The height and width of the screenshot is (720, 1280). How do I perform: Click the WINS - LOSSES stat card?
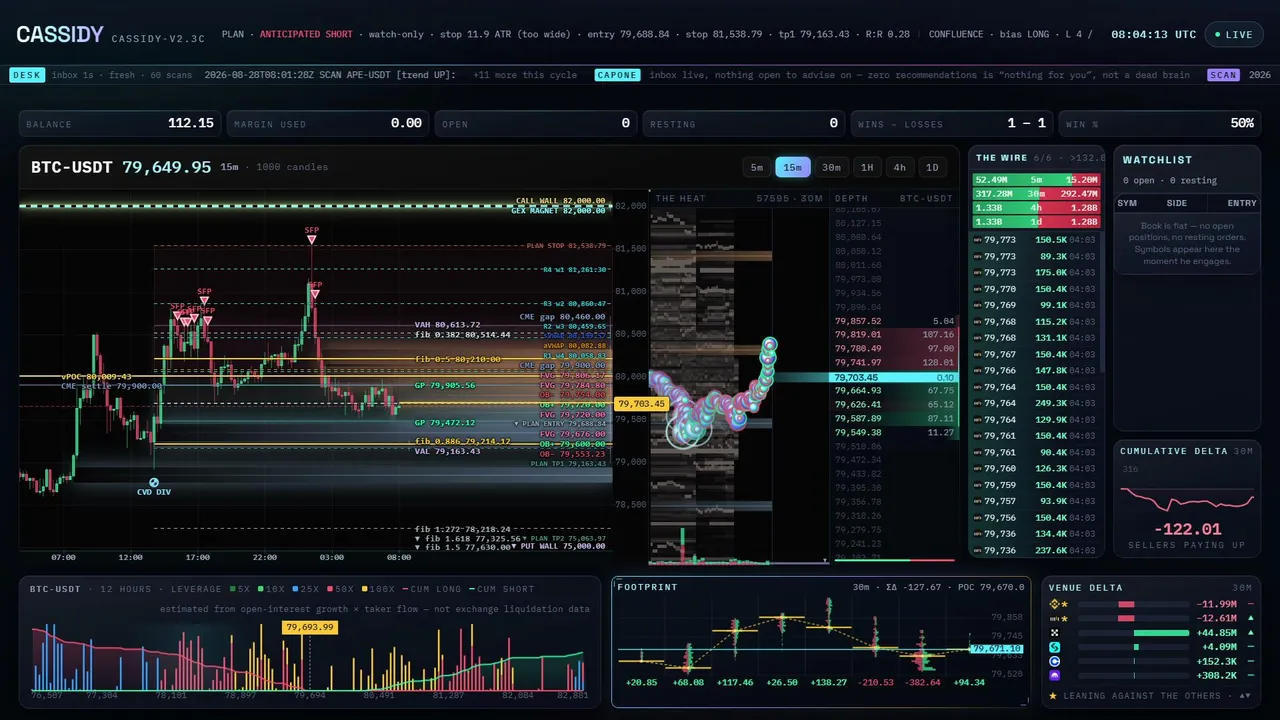point(952,123)
